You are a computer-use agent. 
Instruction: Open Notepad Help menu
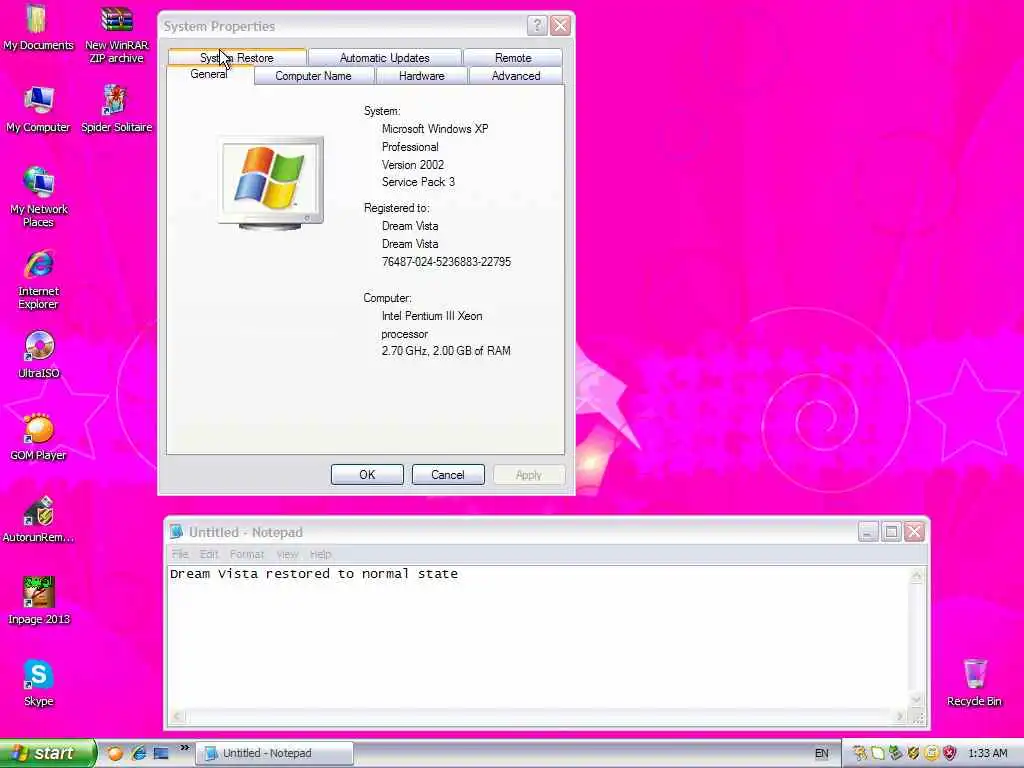[x=321, y=554]
